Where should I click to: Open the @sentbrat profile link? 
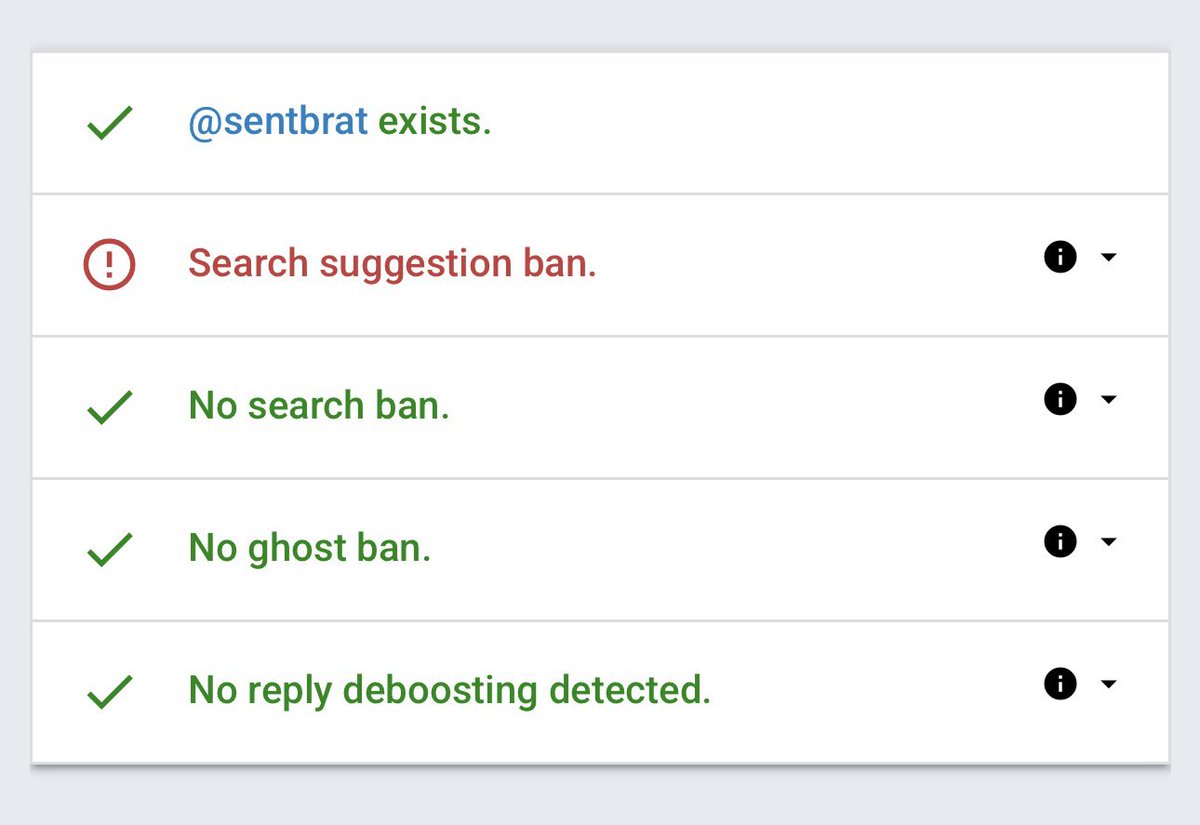pyautogui.click(x=278, y=122)
